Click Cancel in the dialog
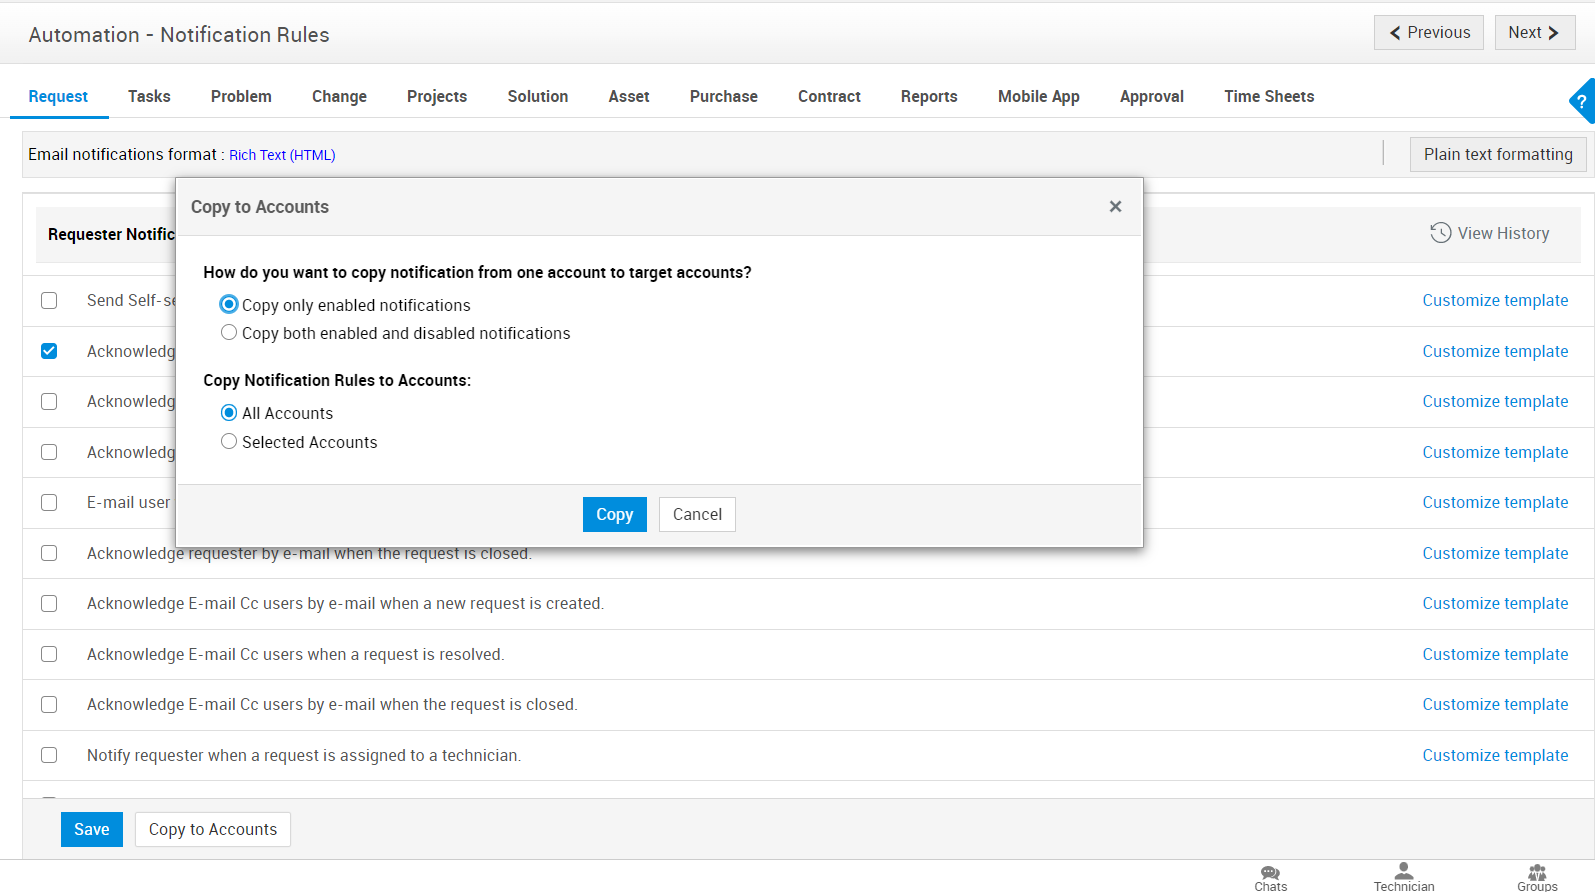The height and width of the screenshot is (892, 1595). [697, 515]
